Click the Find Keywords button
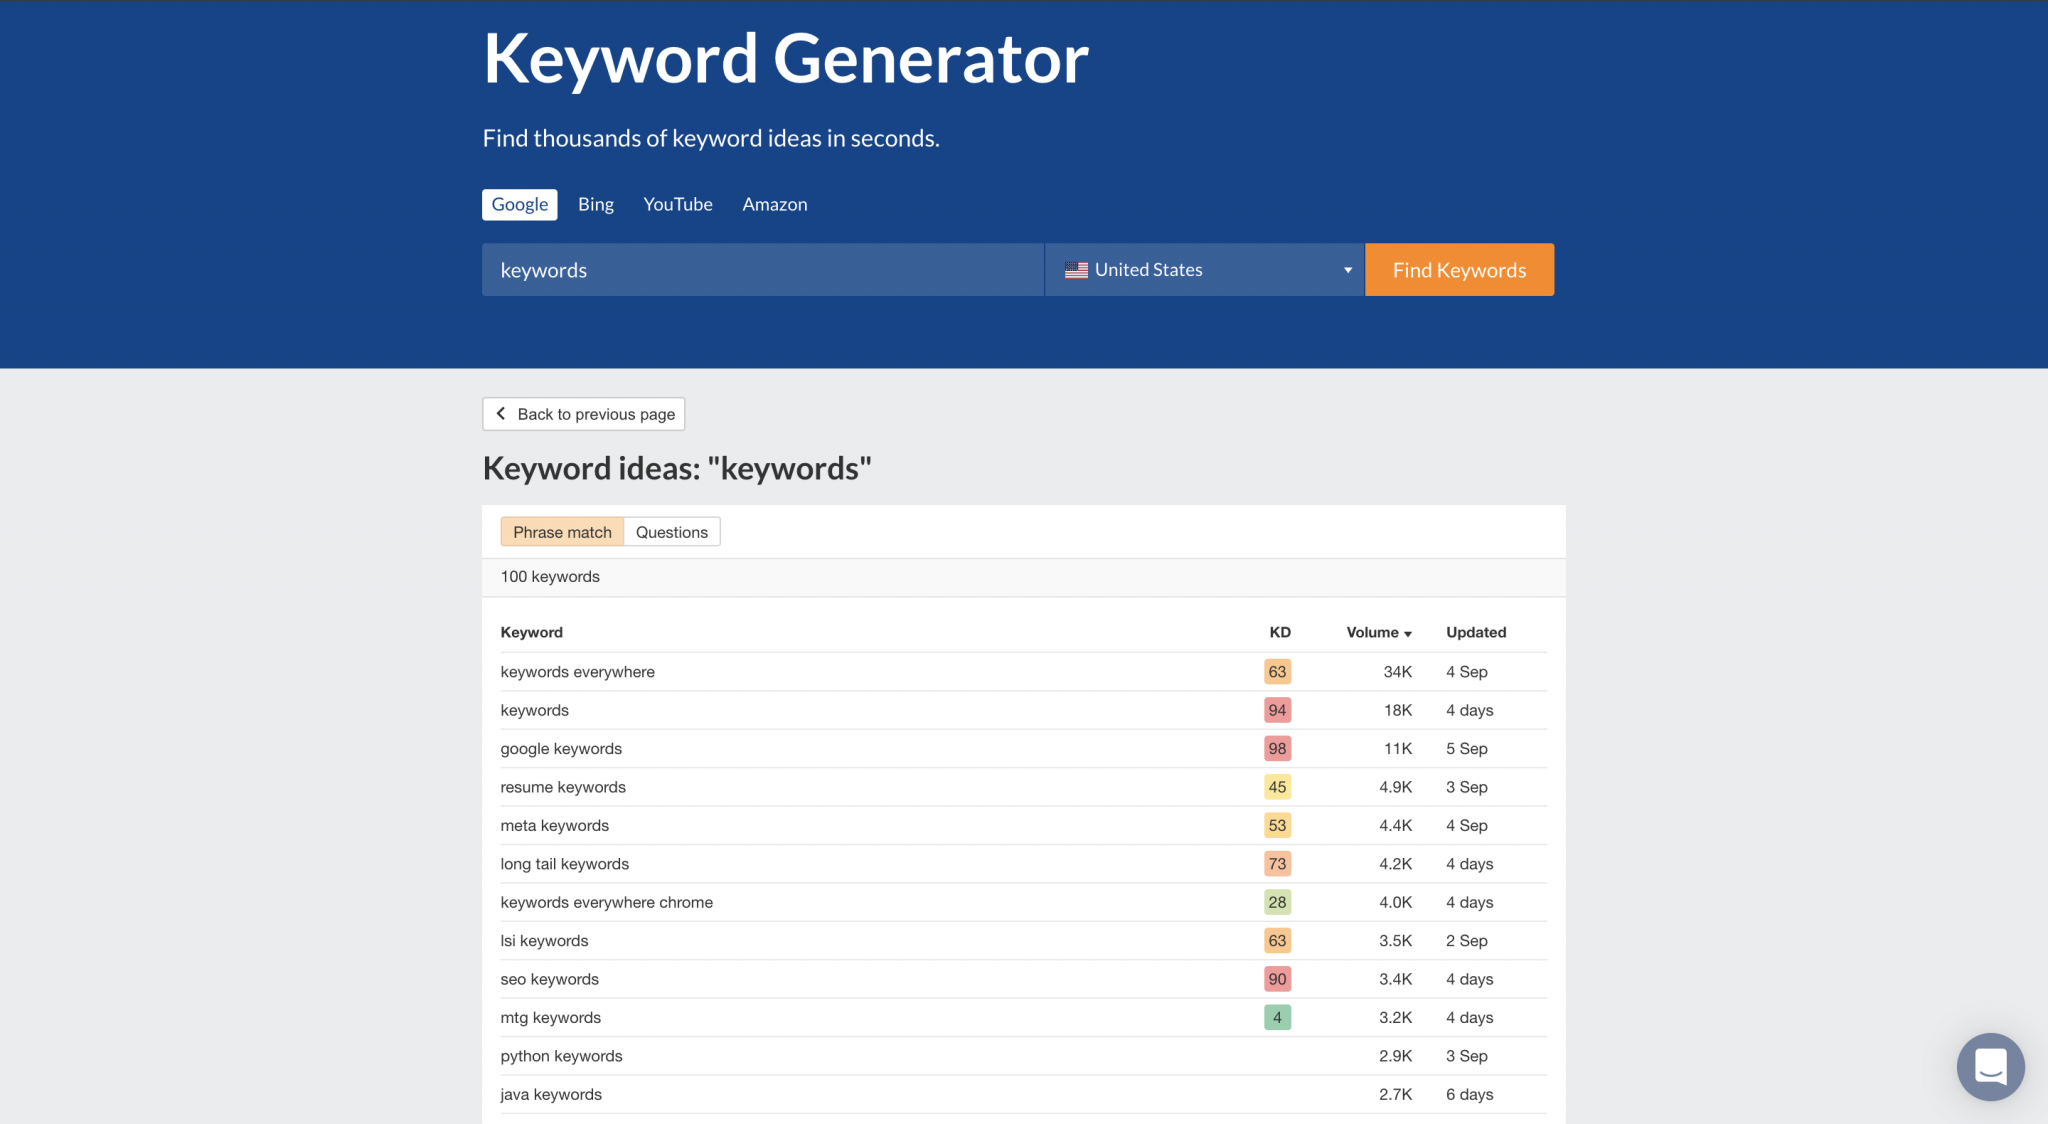Image resolution: width=2048 pixels, height=1124 pixels. click(x=1459, y=270)
